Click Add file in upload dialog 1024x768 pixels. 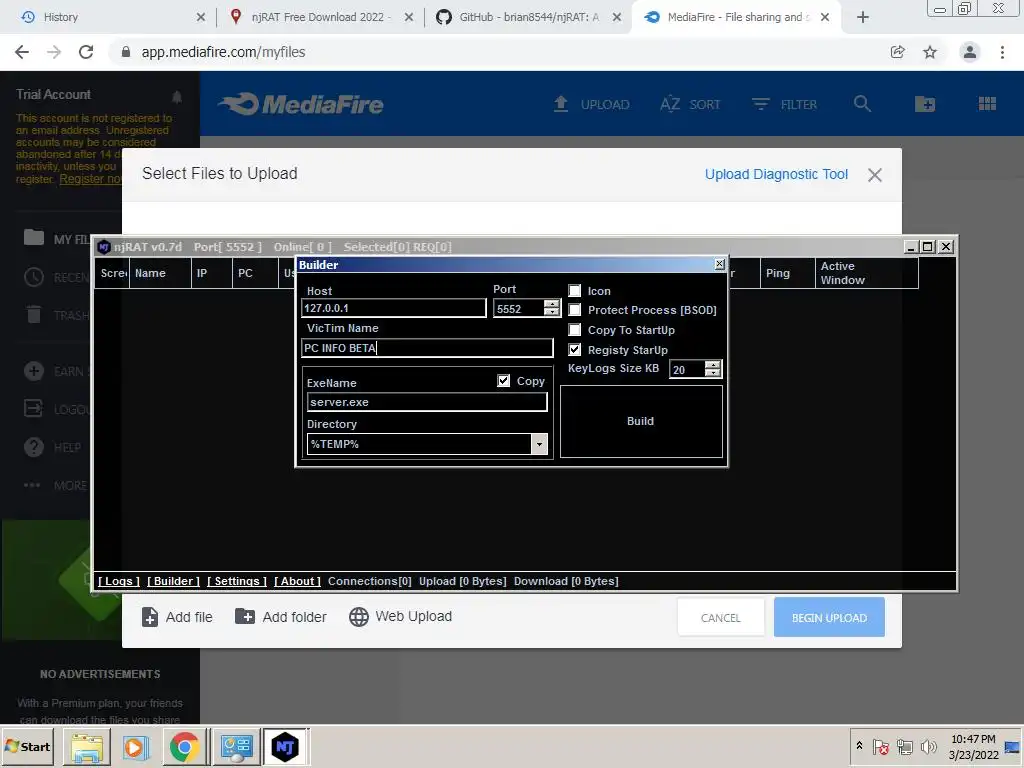coord(177,617)
